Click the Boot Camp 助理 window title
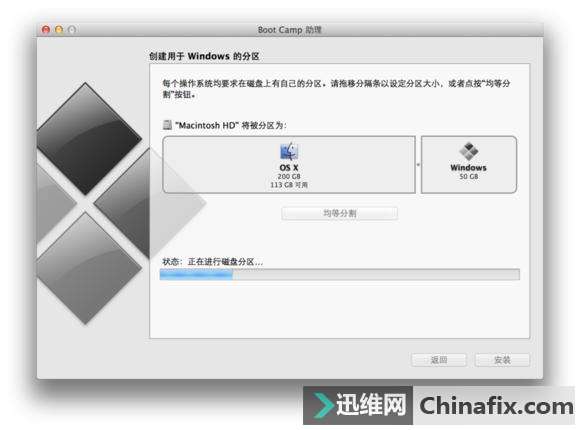 (x=289, y=30)
